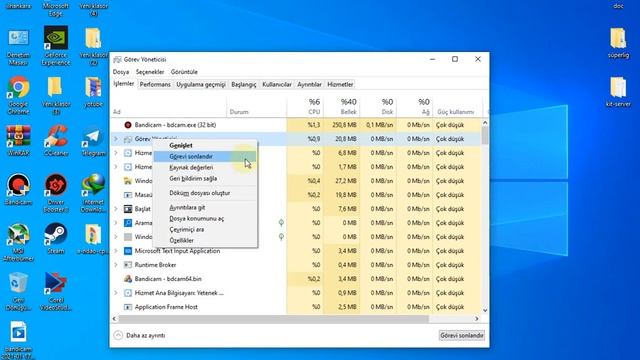Screen dimensions: 640x360
Task: Switch to the Performans tab
Action: tap(155, 84)
